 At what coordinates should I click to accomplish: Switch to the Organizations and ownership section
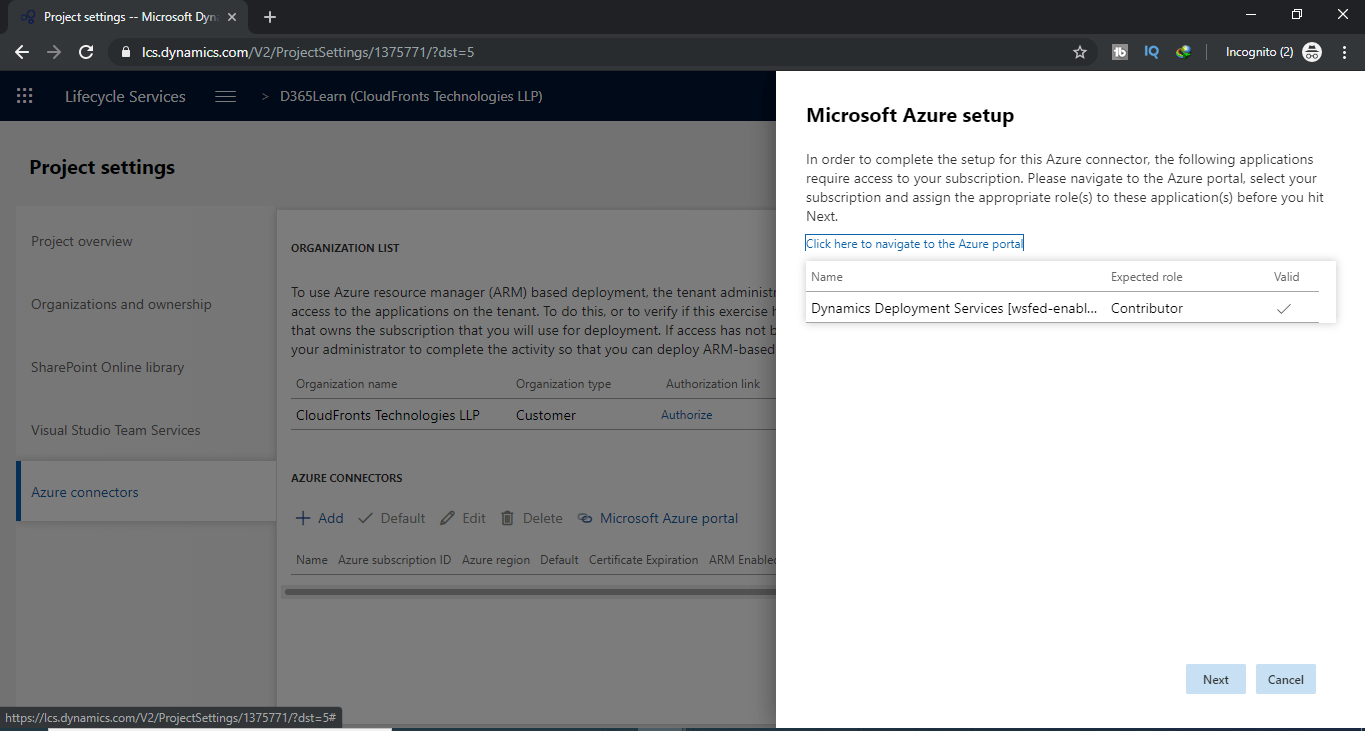[122, 304]
